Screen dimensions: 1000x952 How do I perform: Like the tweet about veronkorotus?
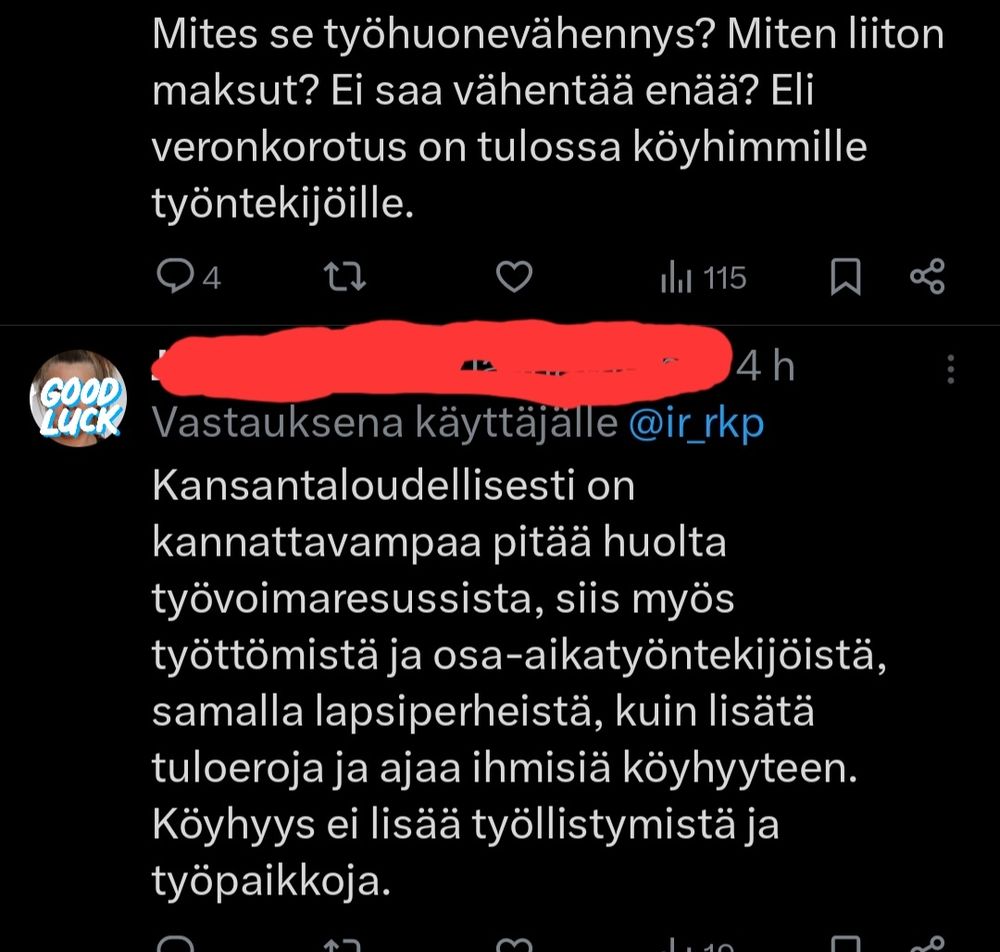point(514,277)
